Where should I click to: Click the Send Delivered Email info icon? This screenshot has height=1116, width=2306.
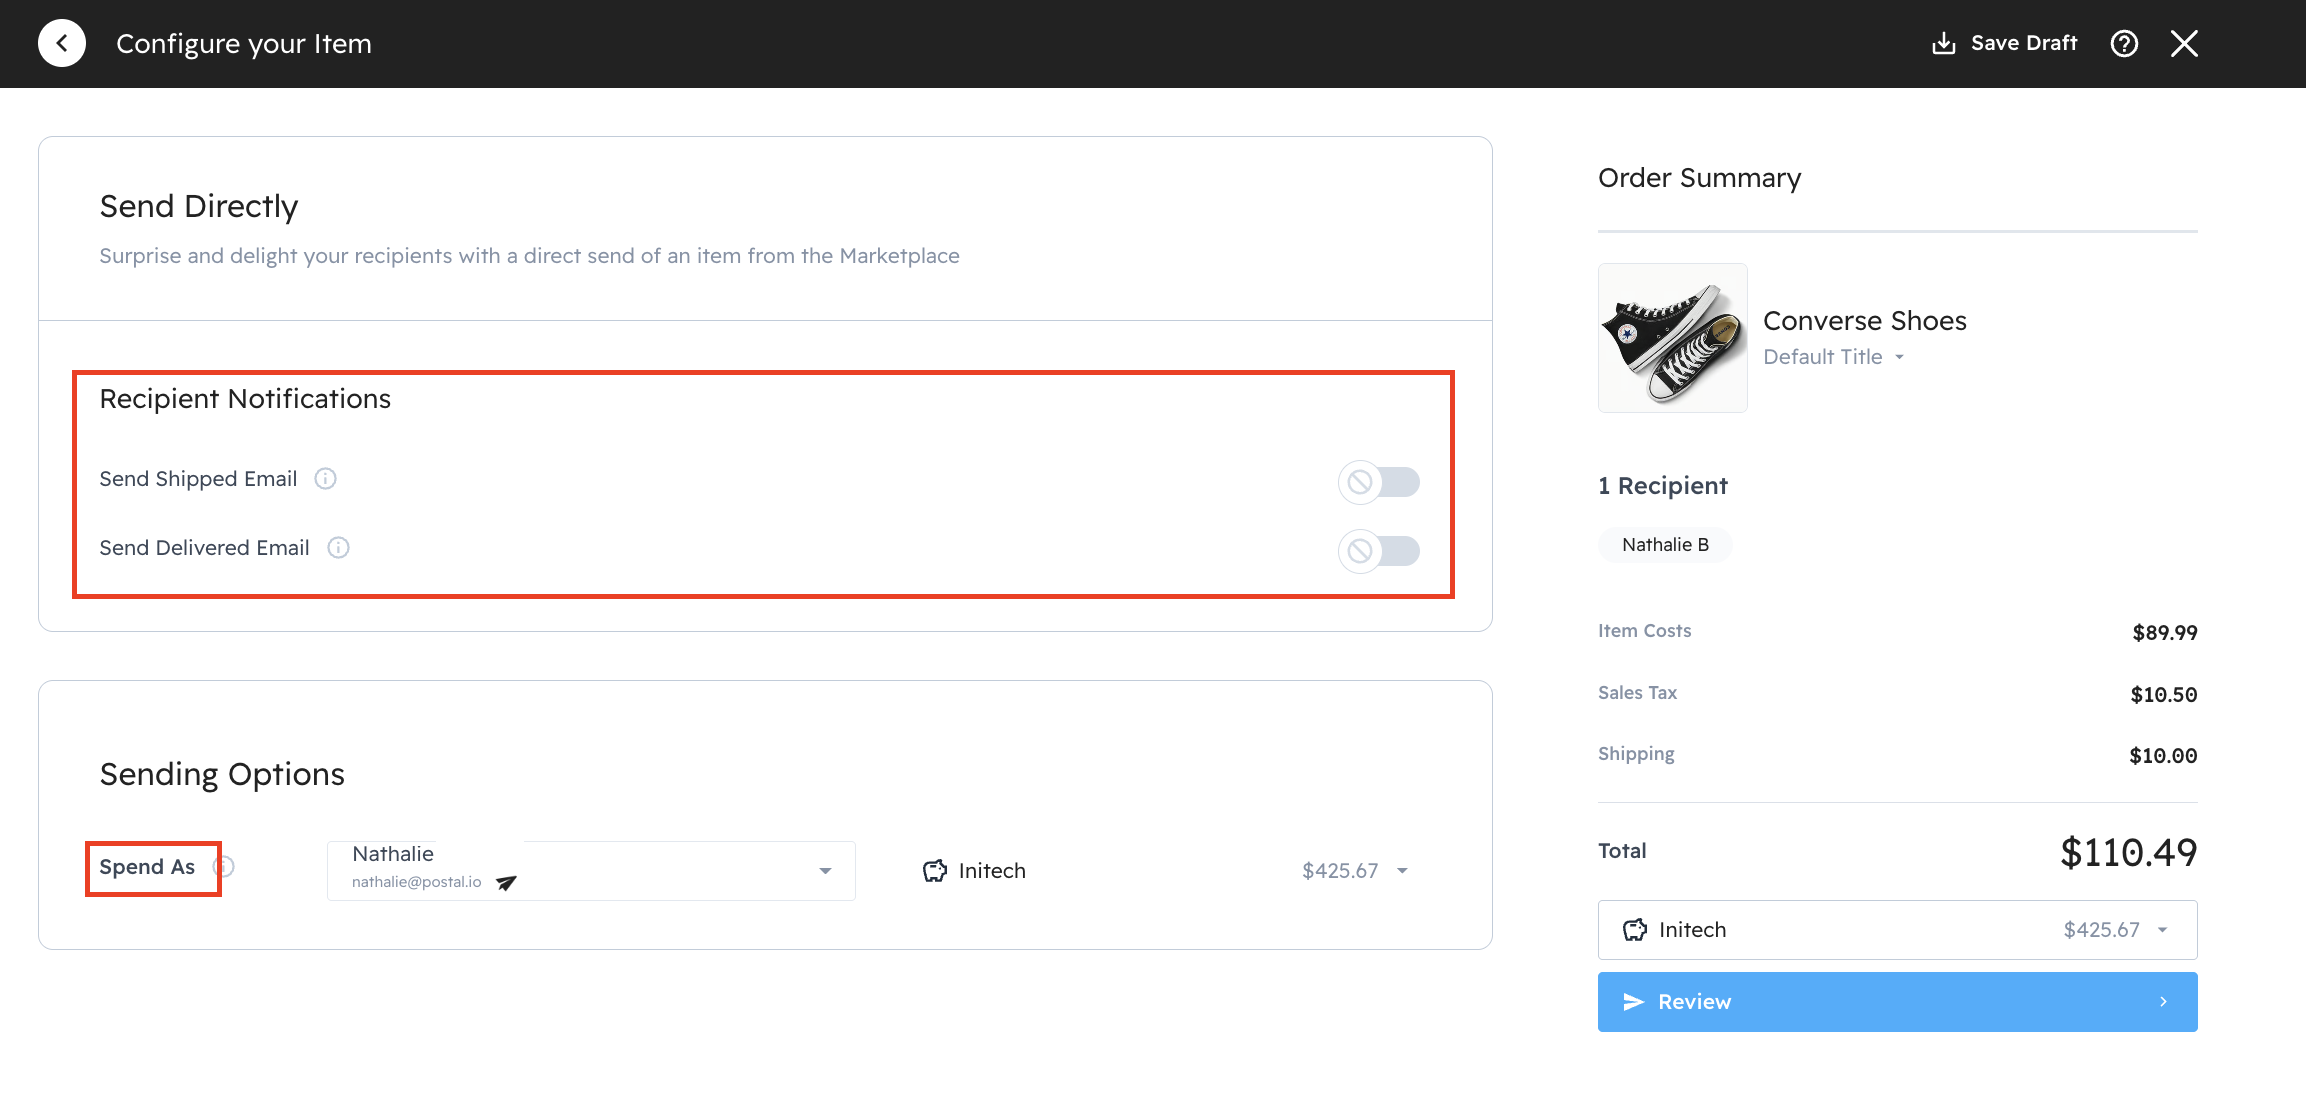[x=338, y=548]
